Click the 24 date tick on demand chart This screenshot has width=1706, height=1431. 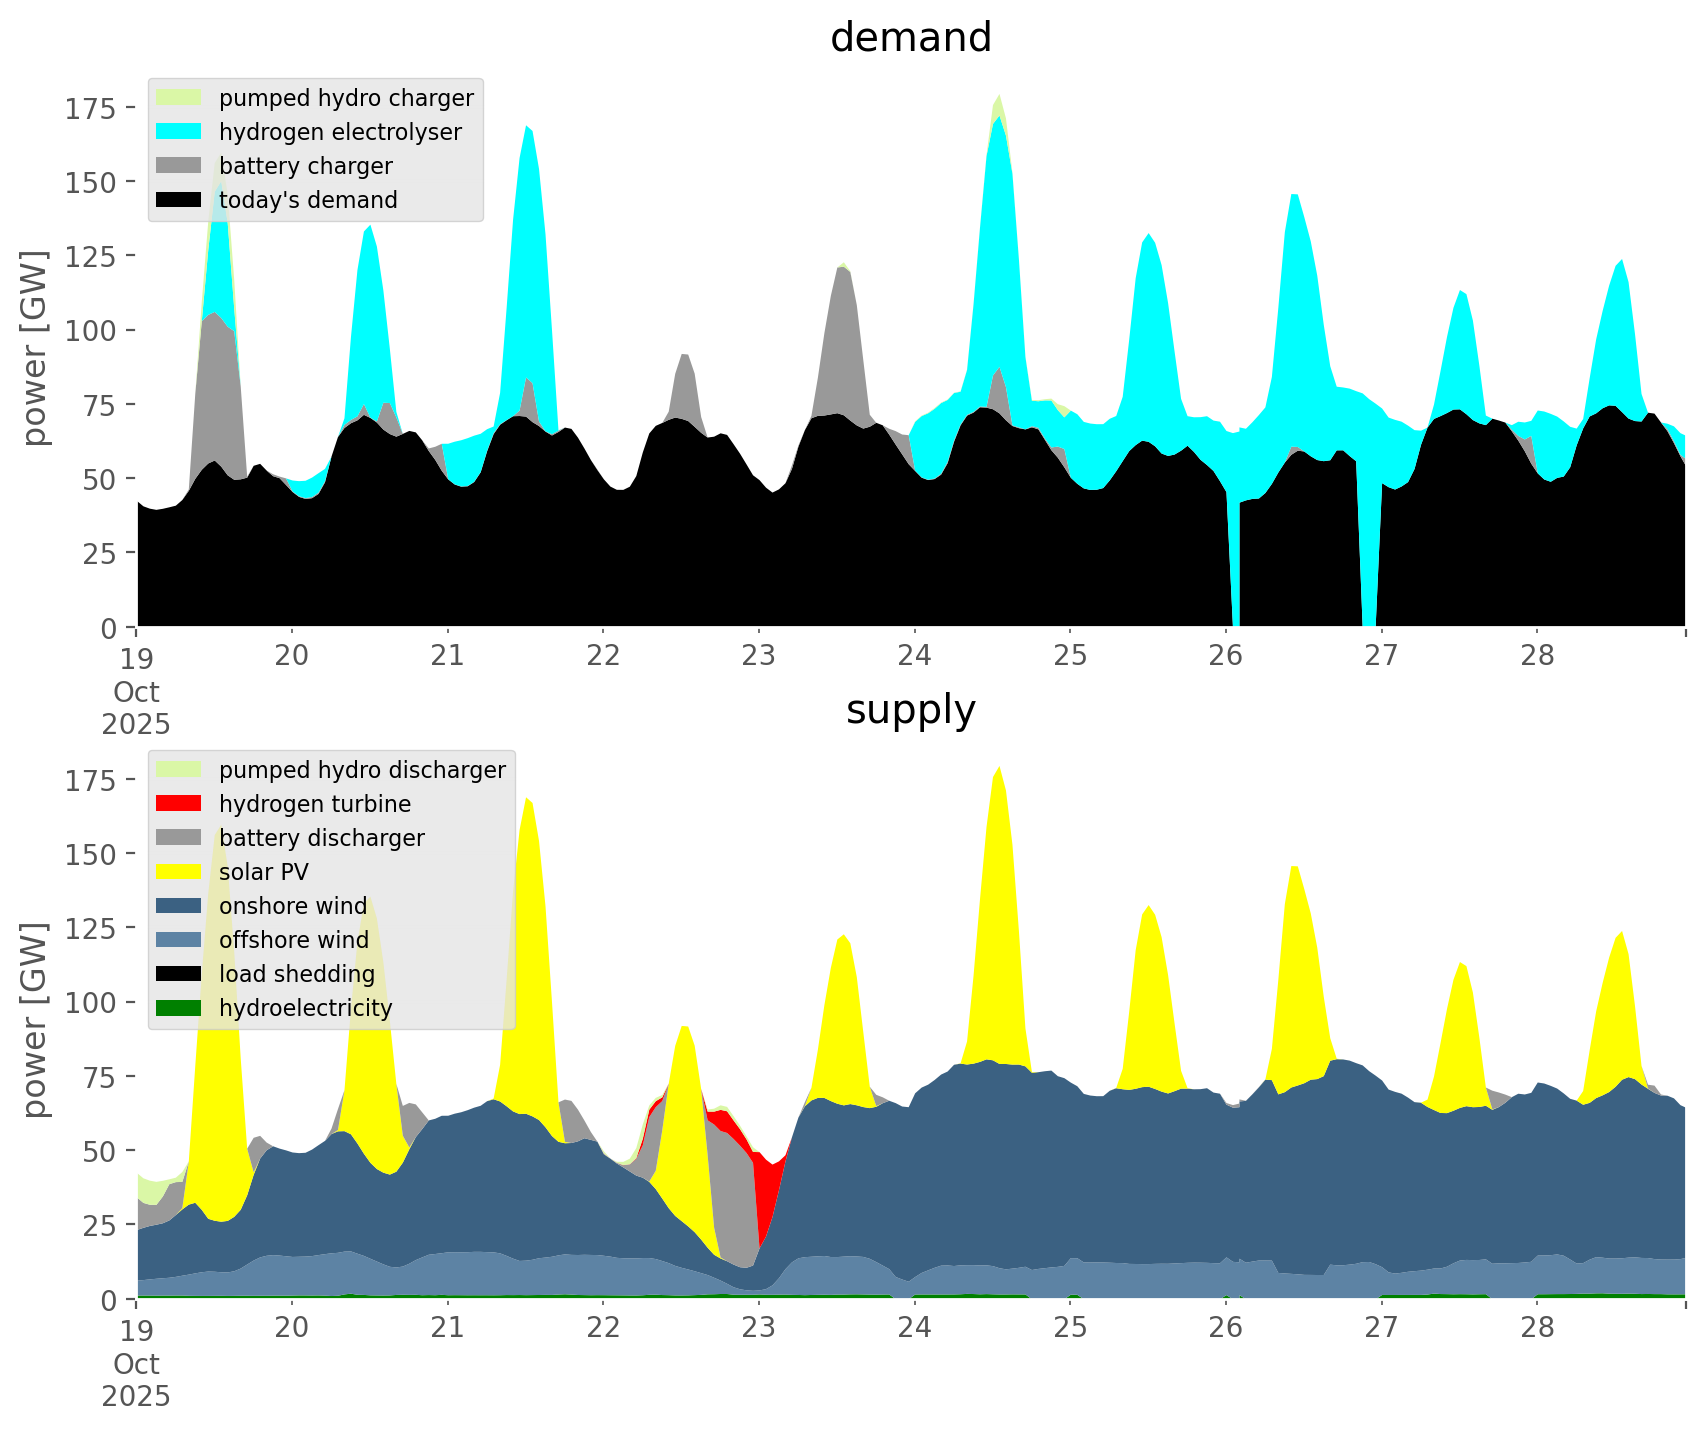coord(914,656)
